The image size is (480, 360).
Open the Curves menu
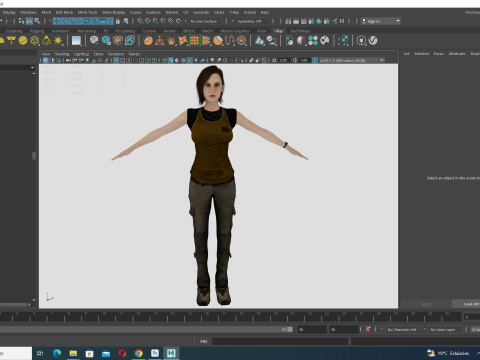pos(135,12)
